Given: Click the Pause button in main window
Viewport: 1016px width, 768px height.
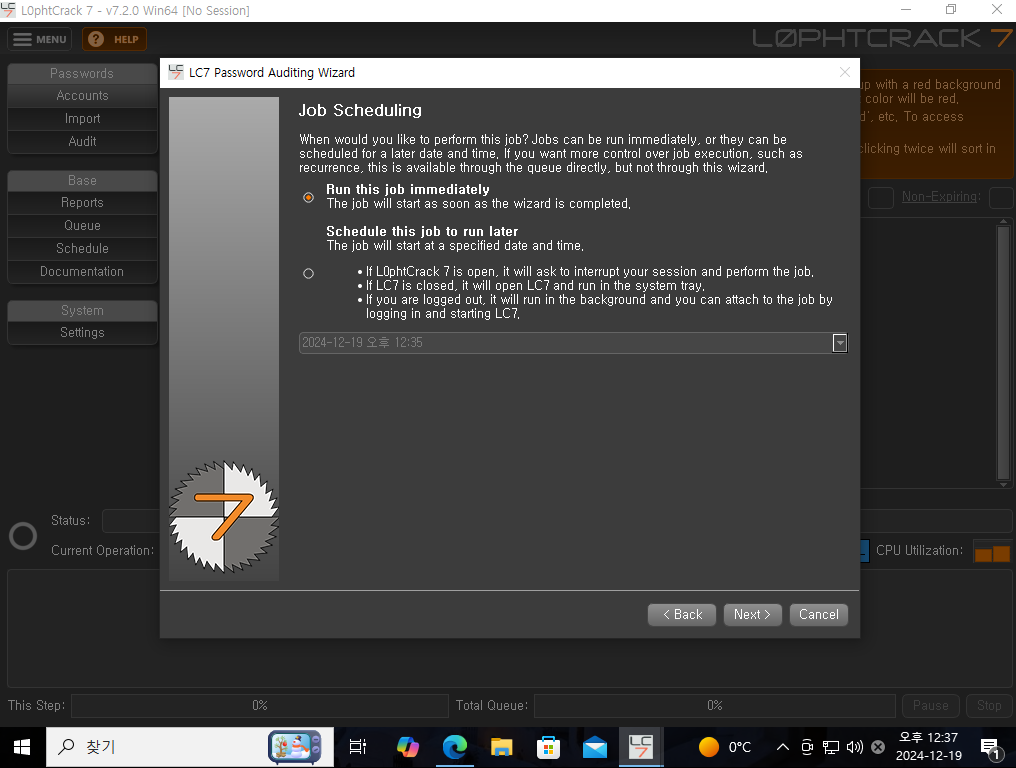Looking at the screenshot, I should (x=930, y=706).
